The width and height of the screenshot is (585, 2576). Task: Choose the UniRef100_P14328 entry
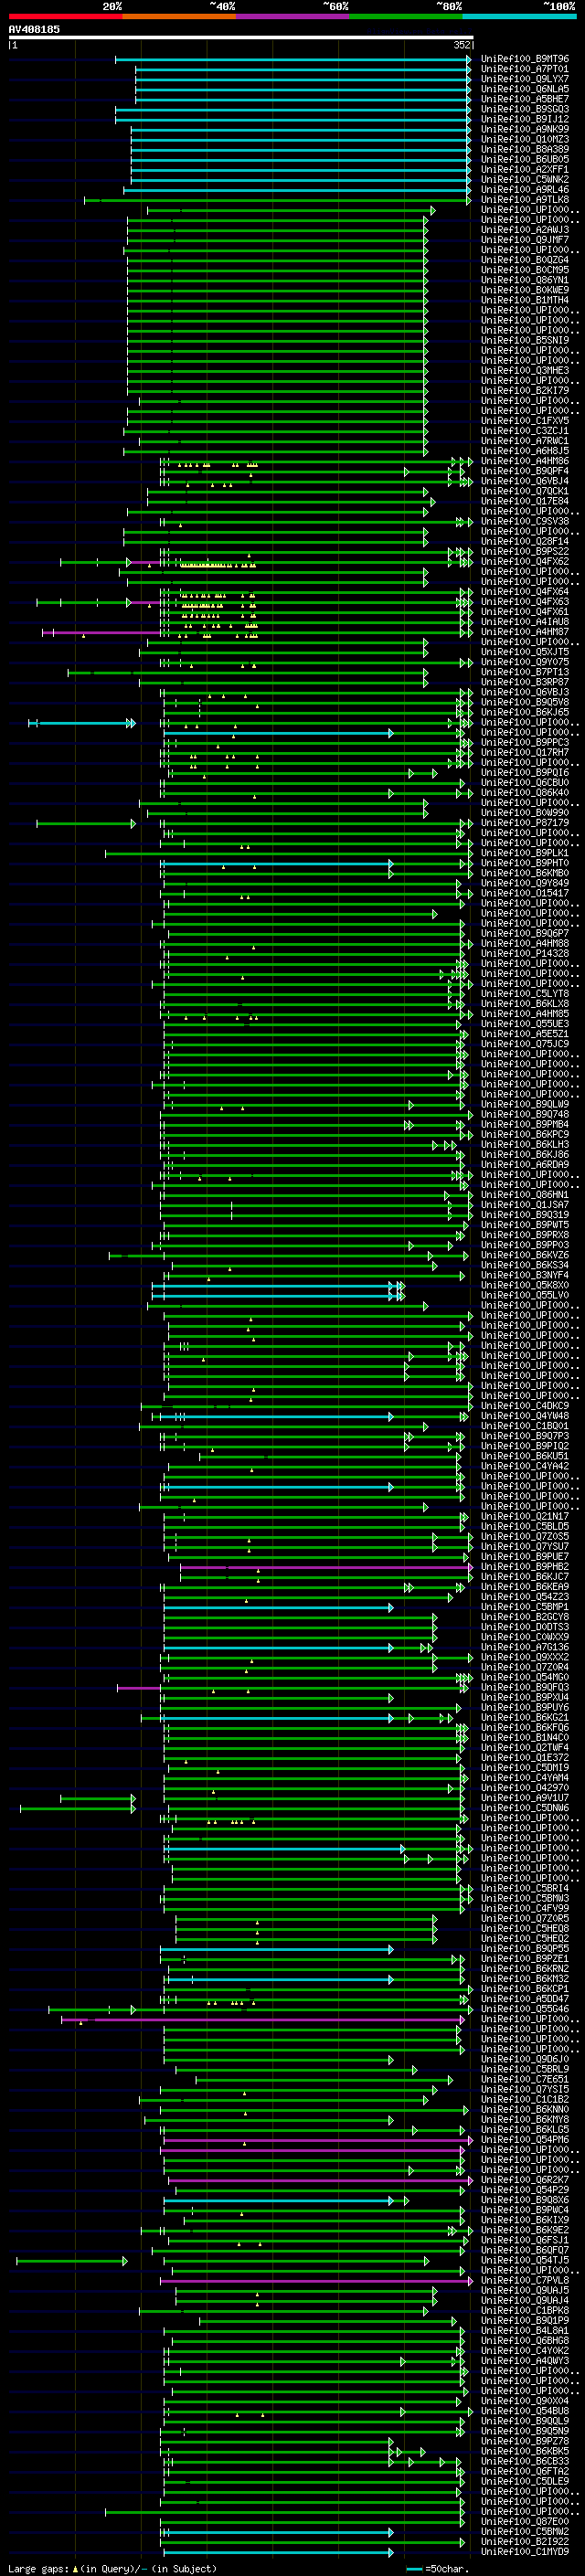(x=524, y=953)
